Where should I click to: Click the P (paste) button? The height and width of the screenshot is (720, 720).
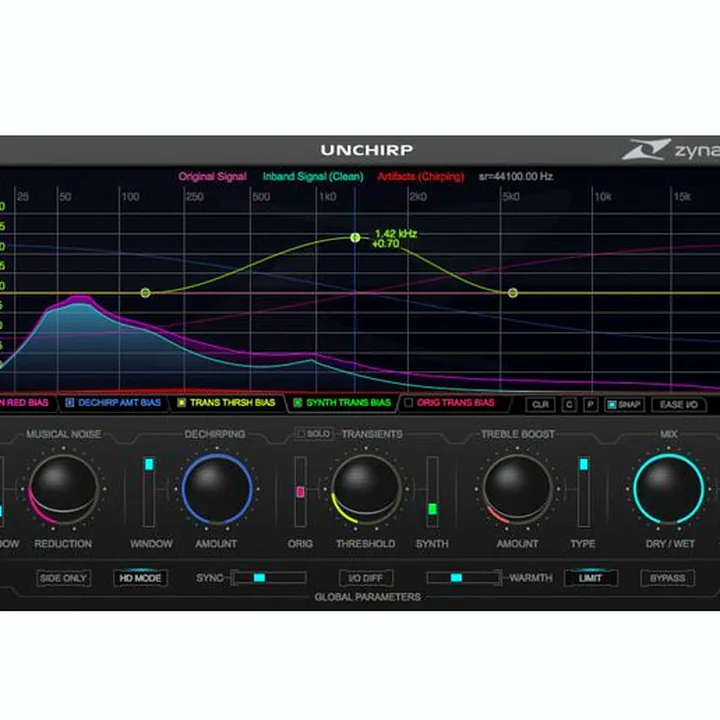coord(591,405)
